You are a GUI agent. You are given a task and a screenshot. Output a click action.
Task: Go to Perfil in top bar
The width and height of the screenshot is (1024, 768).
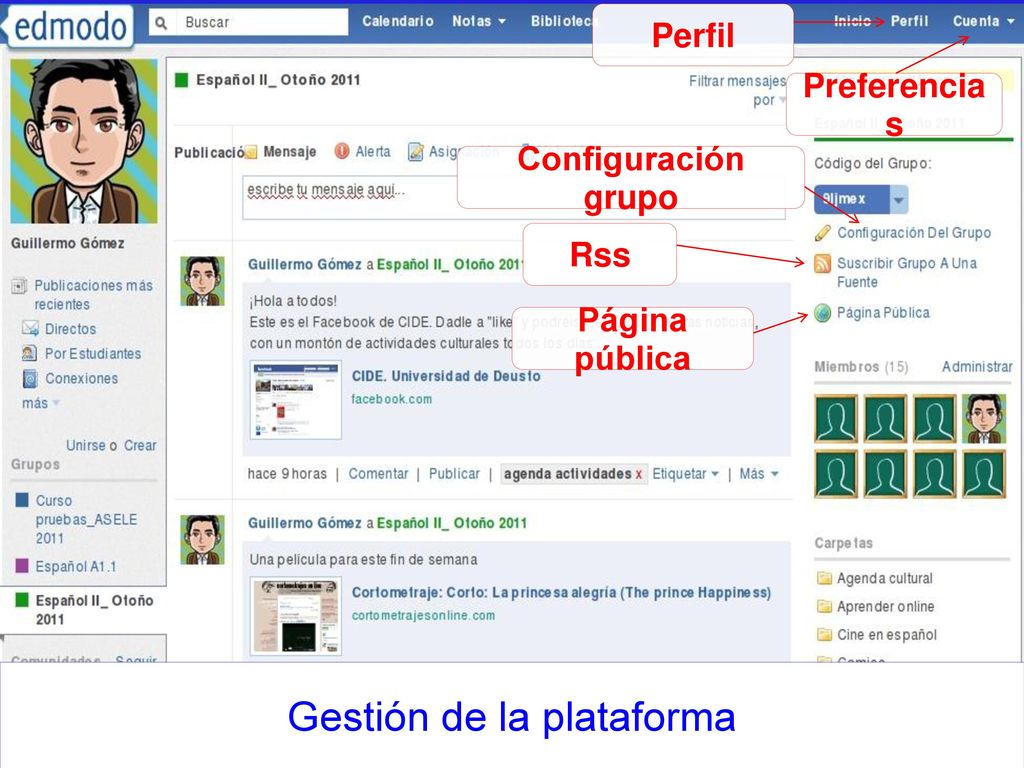click(909, 21)
